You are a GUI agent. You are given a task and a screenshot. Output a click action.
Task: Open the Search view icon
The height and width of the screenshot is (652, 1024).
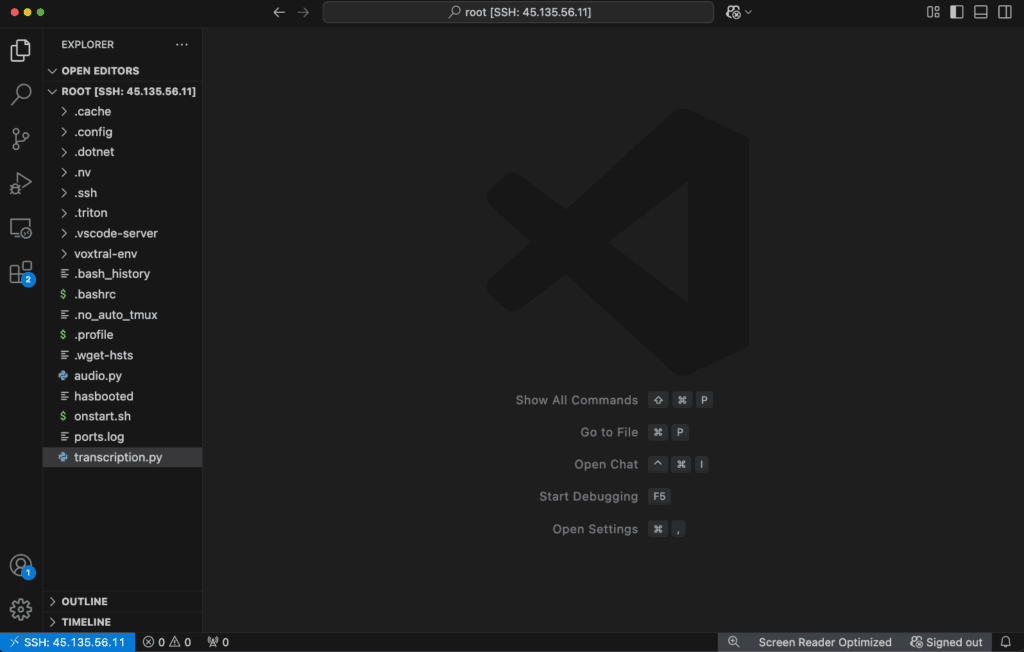[x=20, y=94]
